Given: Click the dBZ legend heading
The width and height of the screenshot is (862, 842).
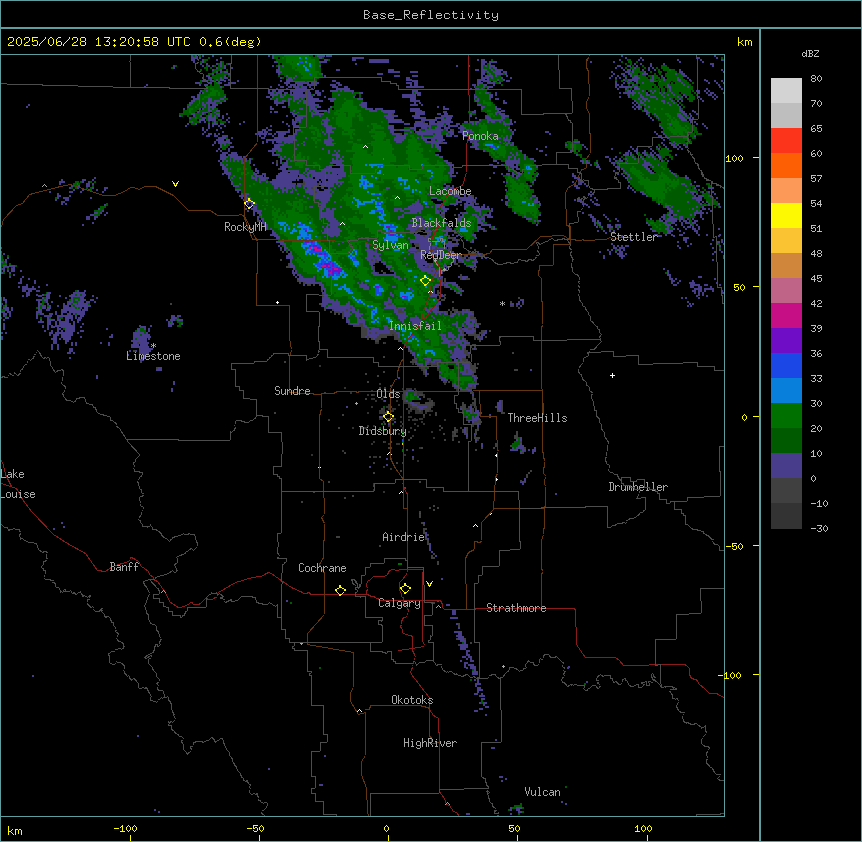Looking at the screenshot, I should (810, 54).
